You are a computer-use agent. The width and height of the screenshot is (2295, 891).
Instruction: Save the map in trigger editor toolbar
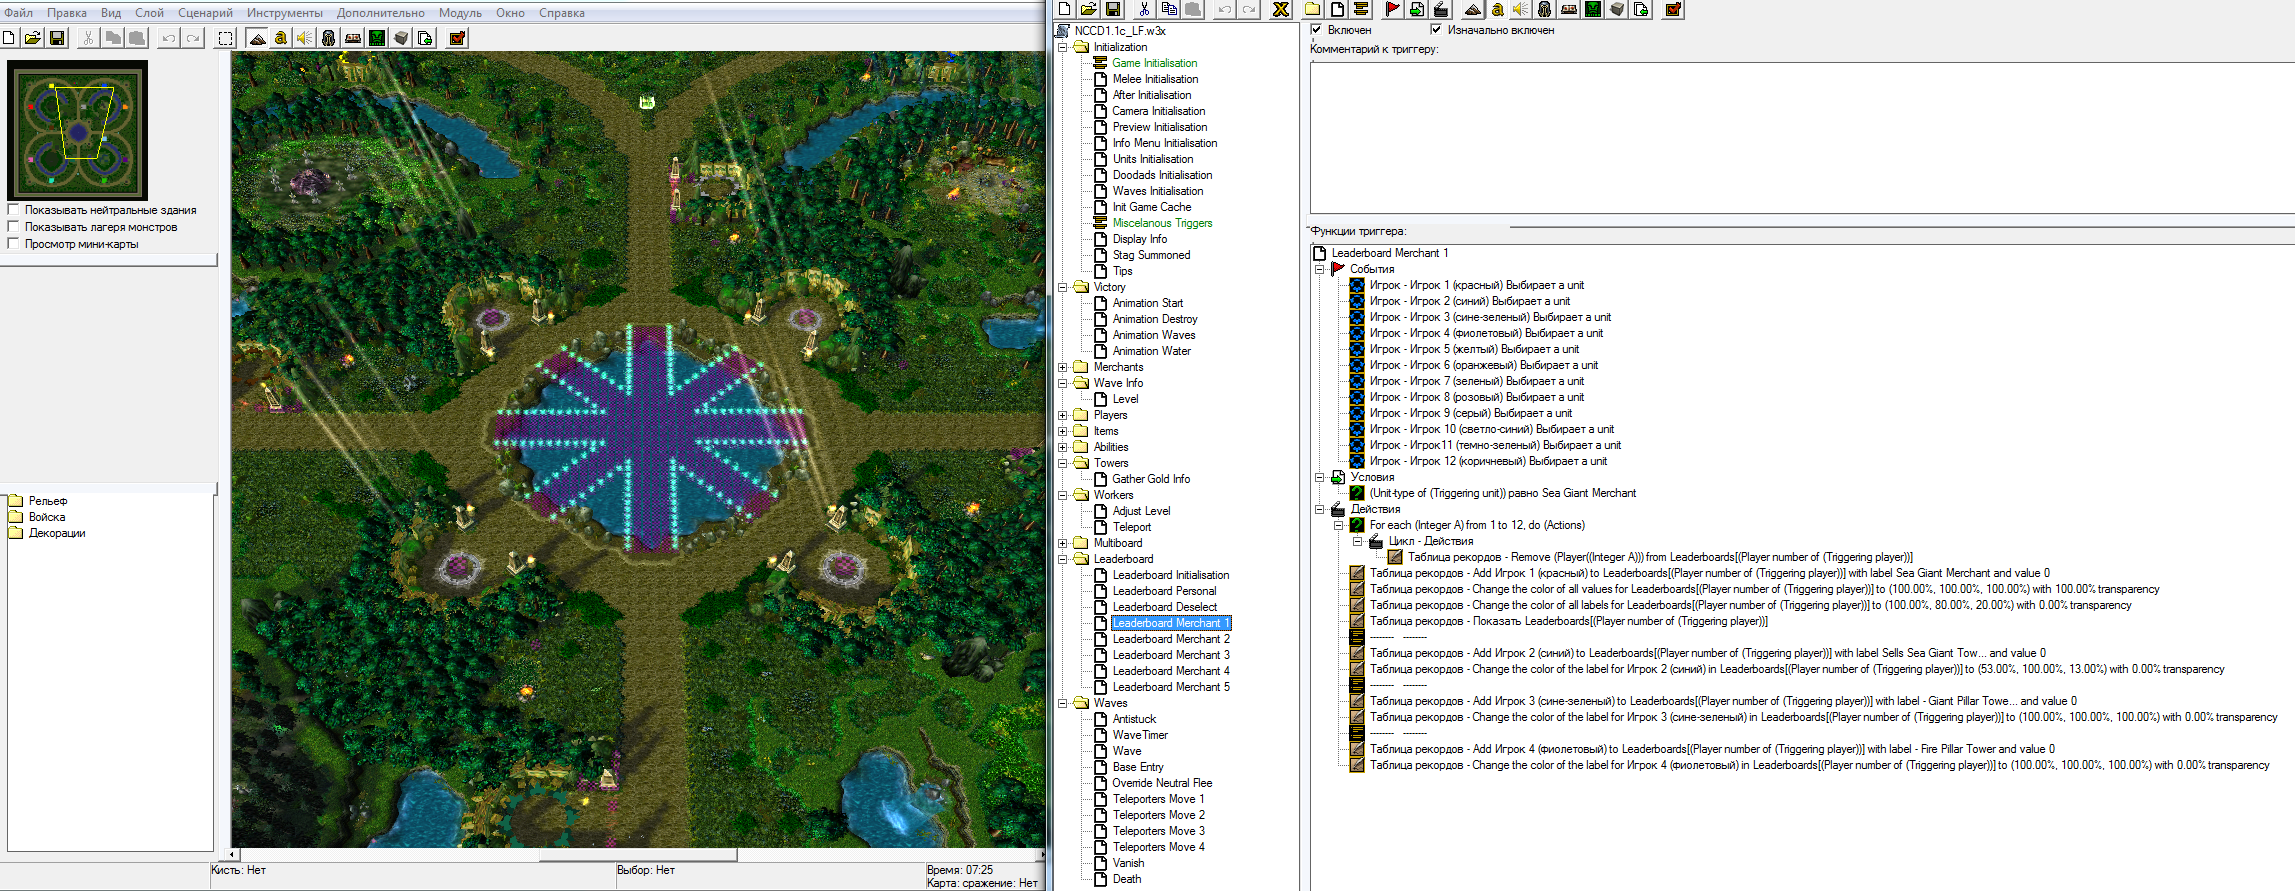[x=1112, y=9]
